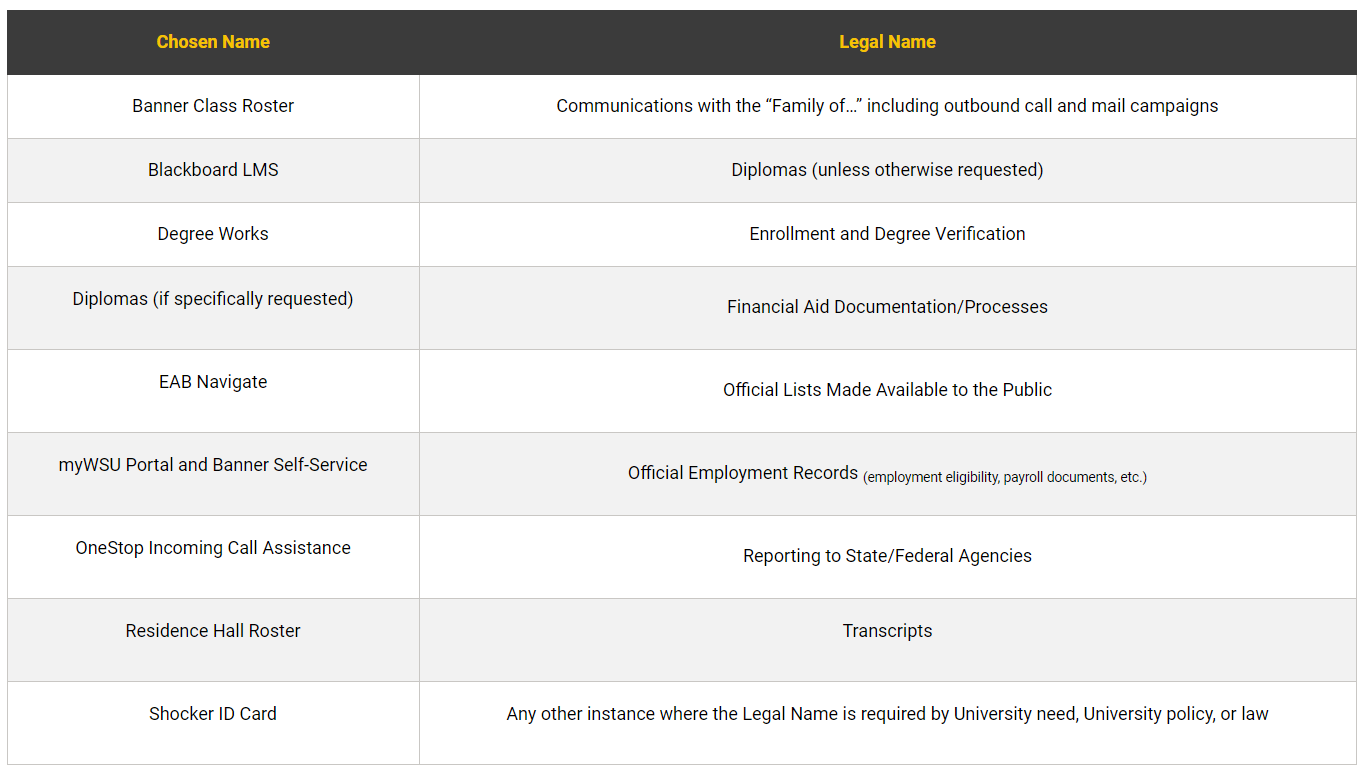The image size is (1364, 771).
Task: Click Financial Aid Documentation/Processes cell
Action: pyautogui.click(x=887, y=308)
